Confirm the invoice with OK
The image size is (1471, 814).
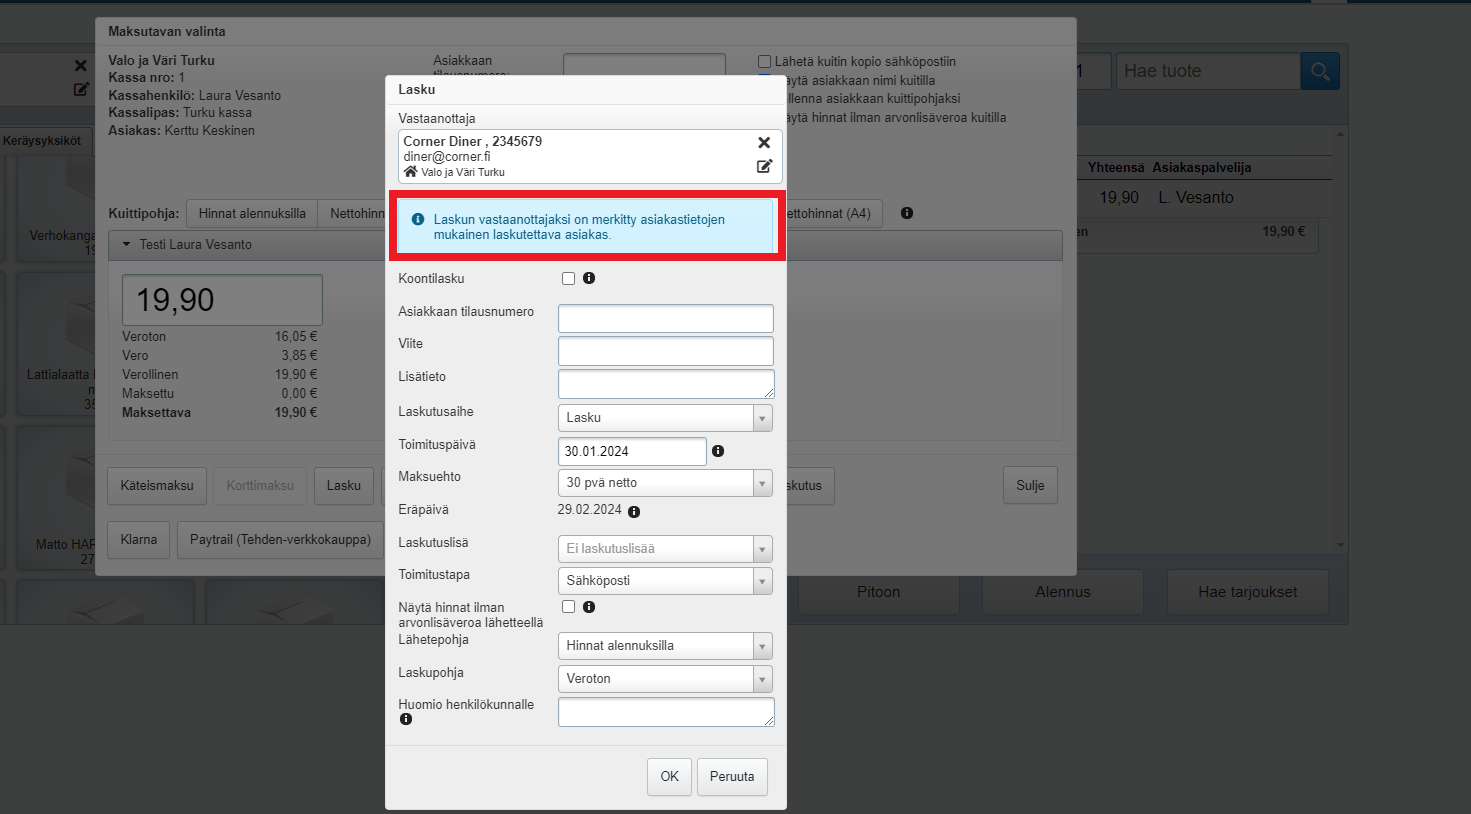(x=669, y=777)
